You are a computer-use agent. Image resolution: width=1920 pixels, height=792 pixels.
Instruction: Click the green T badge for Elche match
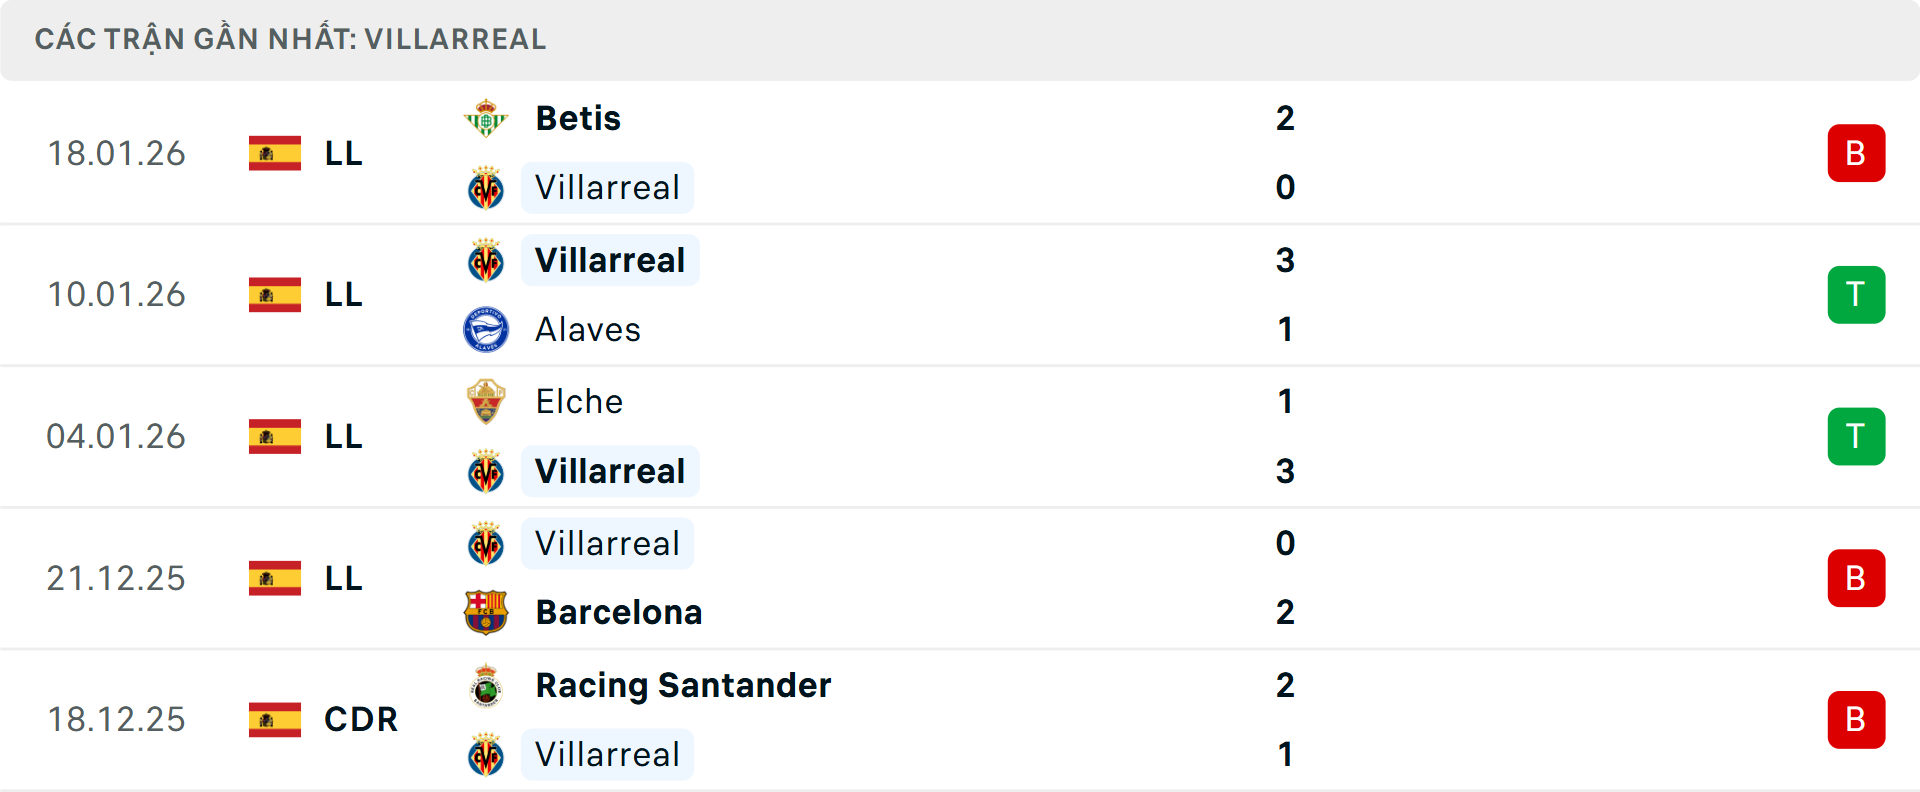pos(1856,437)
